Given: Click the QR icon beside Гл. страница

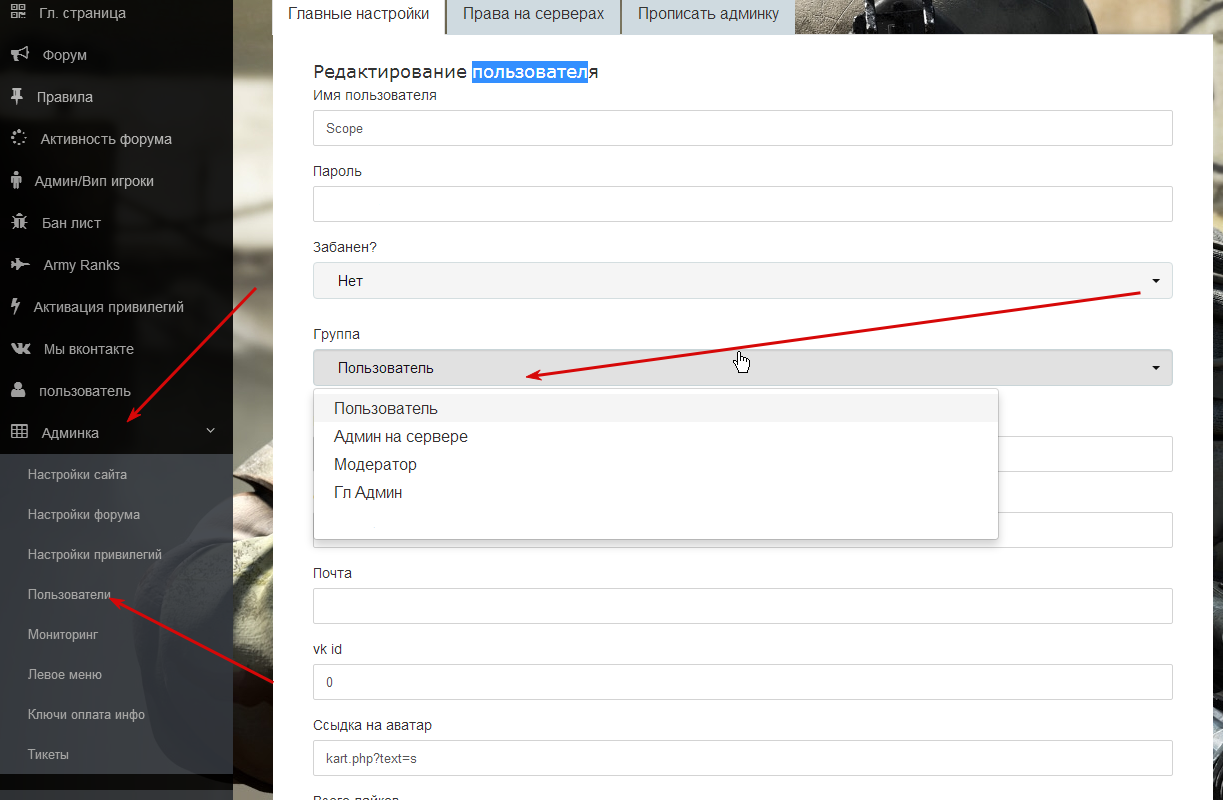Looking at the screenshot, I should (x=18, y=13).
